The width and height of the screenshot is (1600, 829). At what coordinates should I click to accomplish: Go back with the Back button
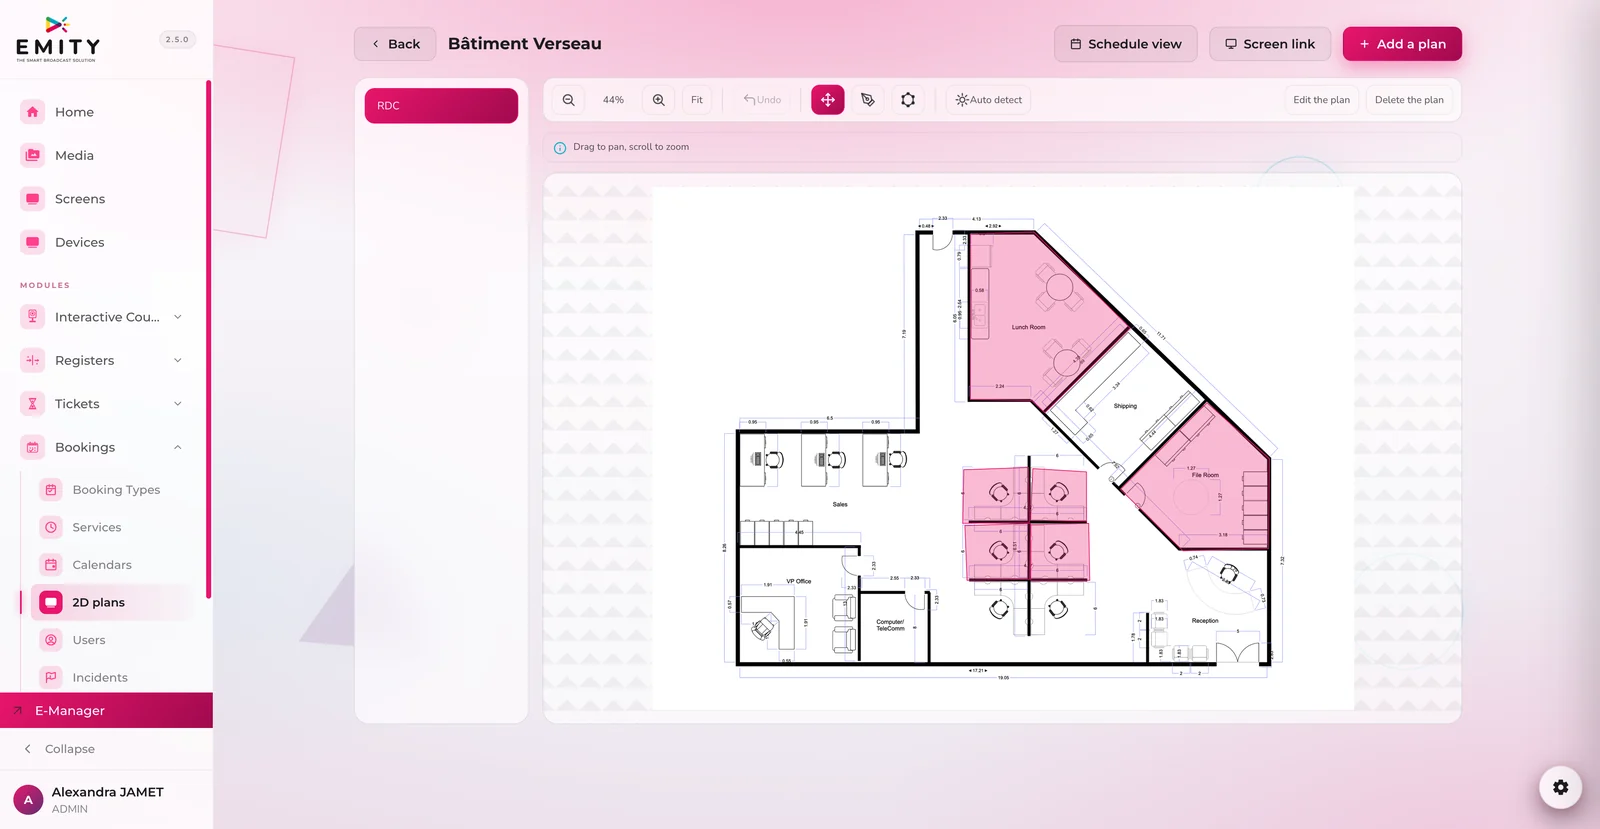pos(395,44)
